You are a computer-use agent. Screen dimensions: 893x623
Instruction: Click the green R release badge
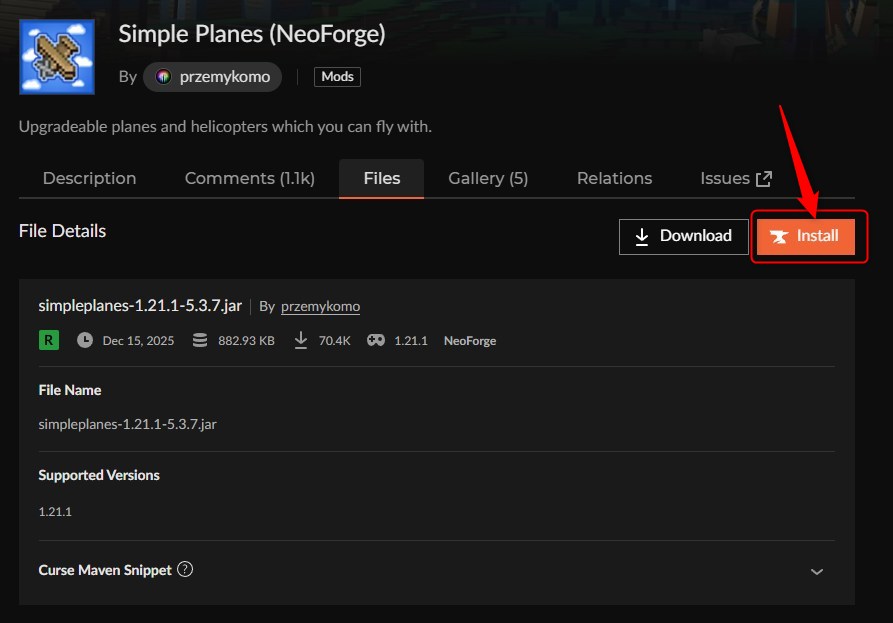pyautogui.click(x=48, y=340)
